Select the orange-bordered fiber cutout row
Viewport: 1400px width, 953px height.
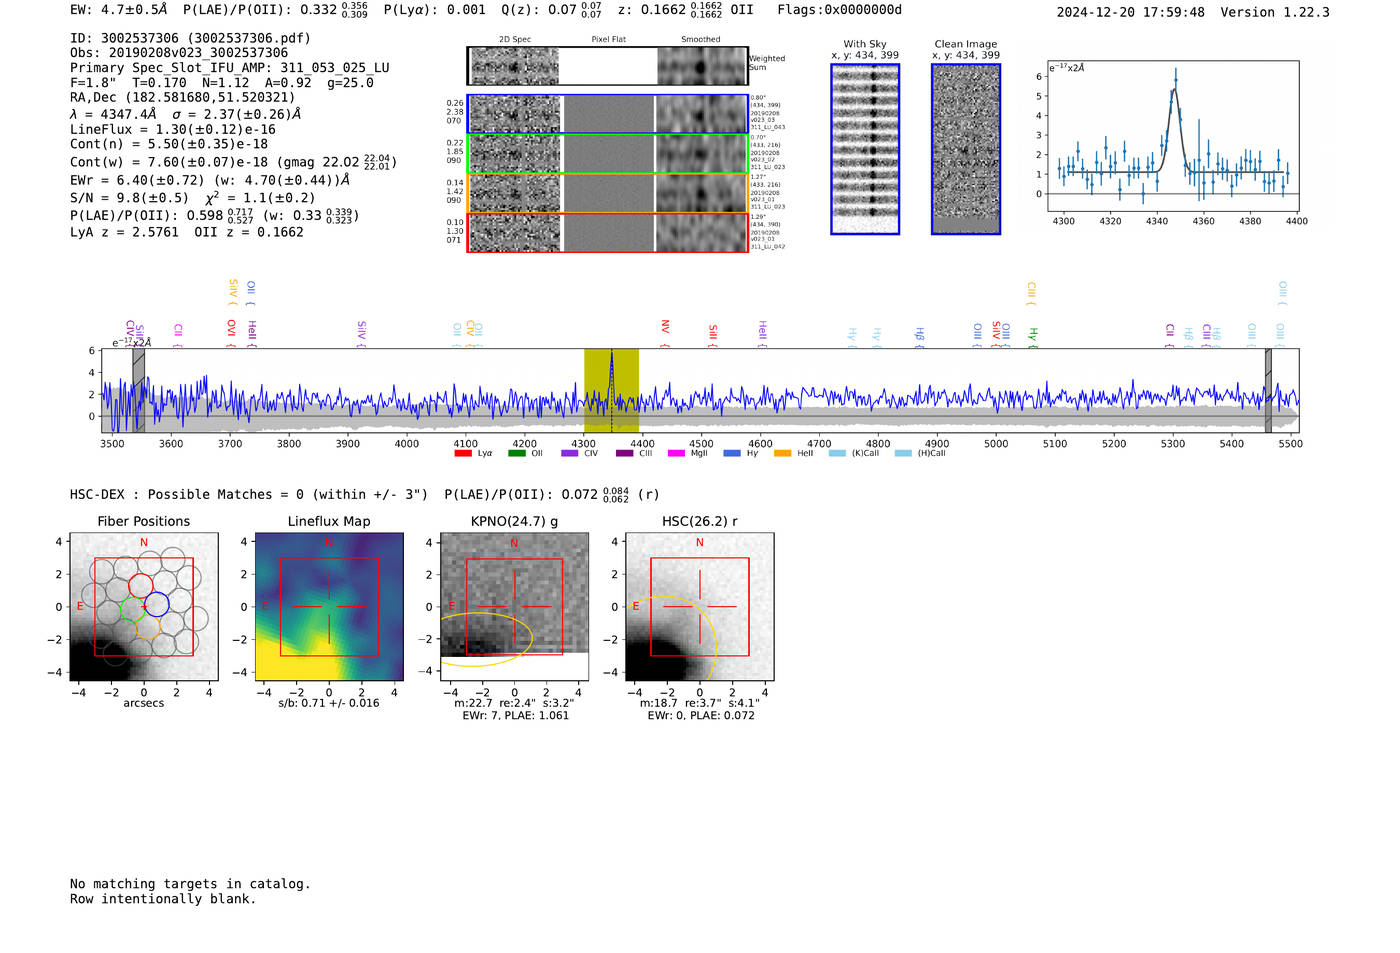click(608, 193)
